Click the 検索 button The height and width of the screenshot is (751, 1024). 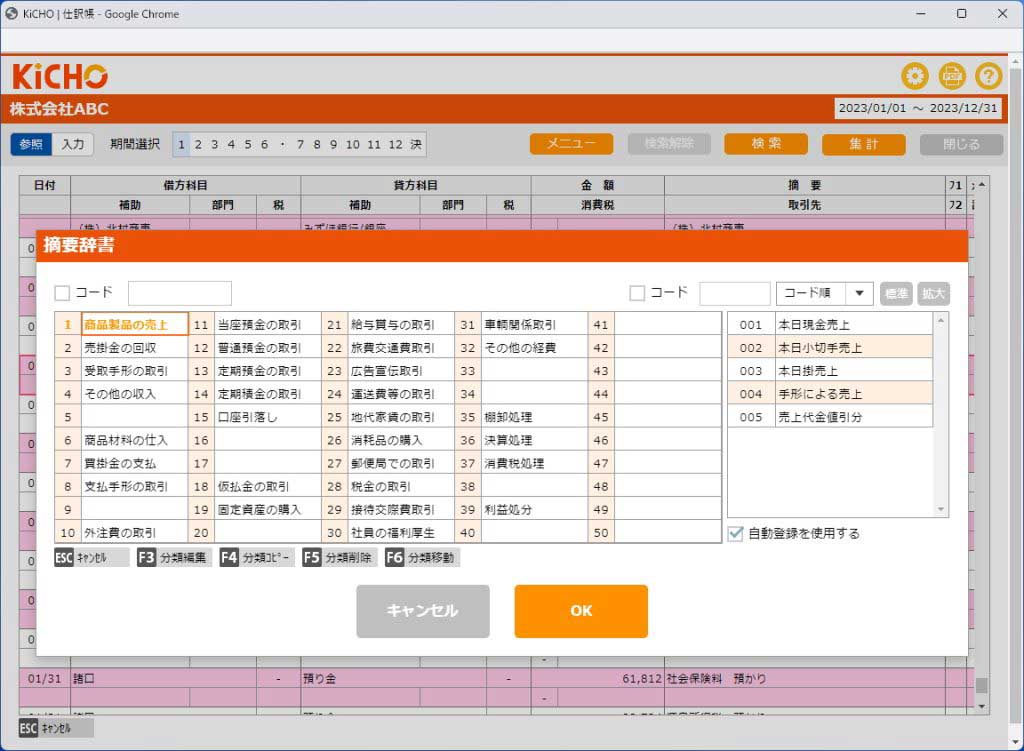point(765,144)
